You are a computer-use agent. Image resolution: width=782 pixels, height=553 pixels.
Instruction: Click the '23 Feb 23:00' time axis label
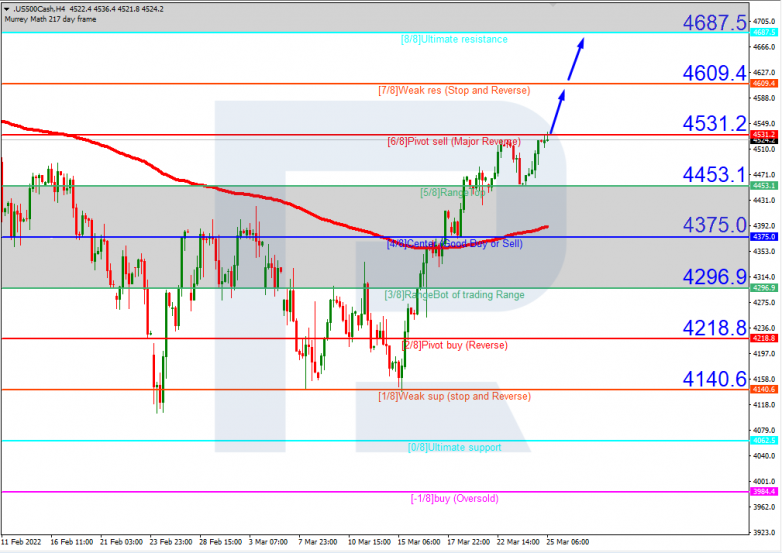pyautogui.click(x=171, y=542)
